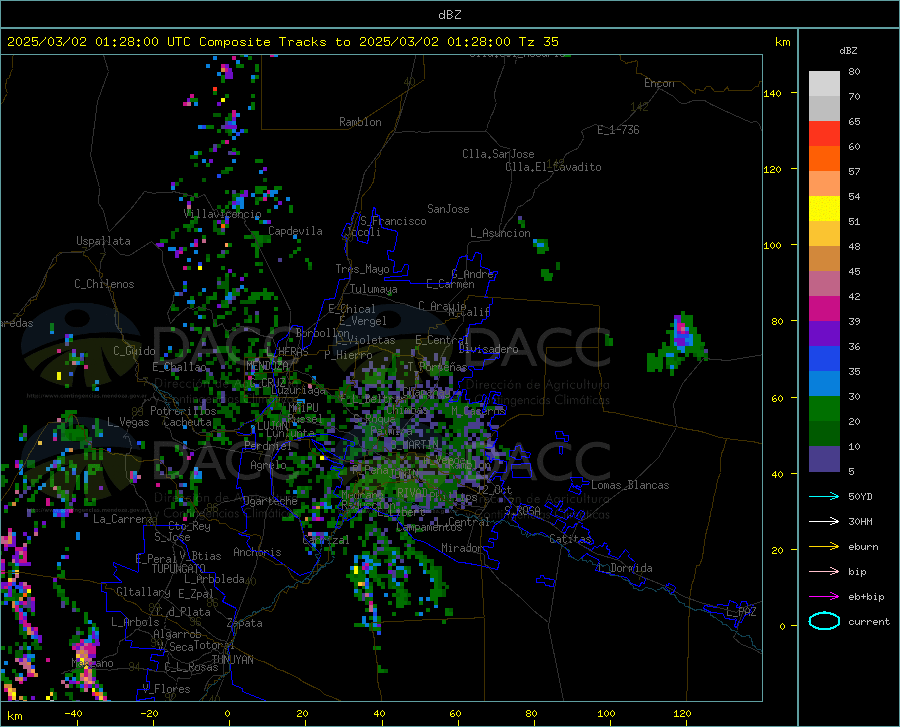Click the 'Zapata' map label

point(245,623)
